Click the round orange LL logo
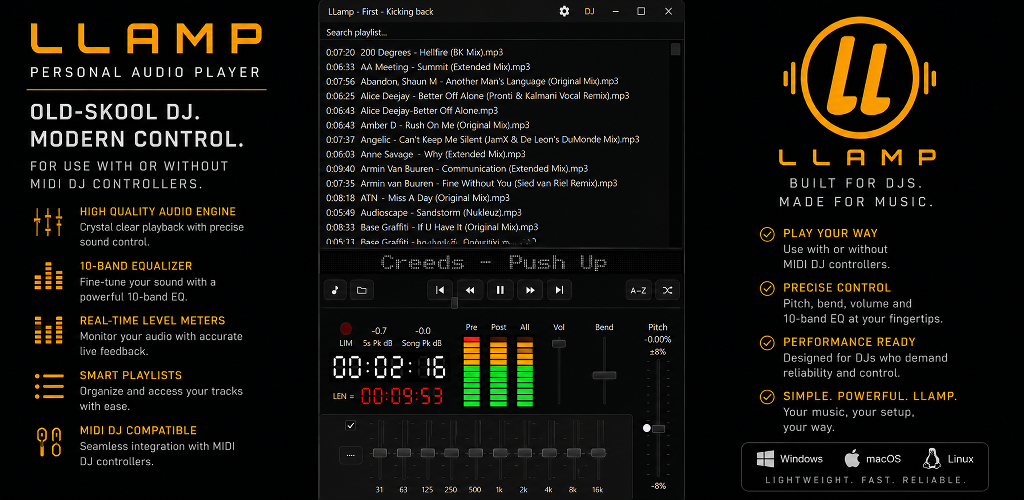1024x500 pixels. [x=859, y=78]
